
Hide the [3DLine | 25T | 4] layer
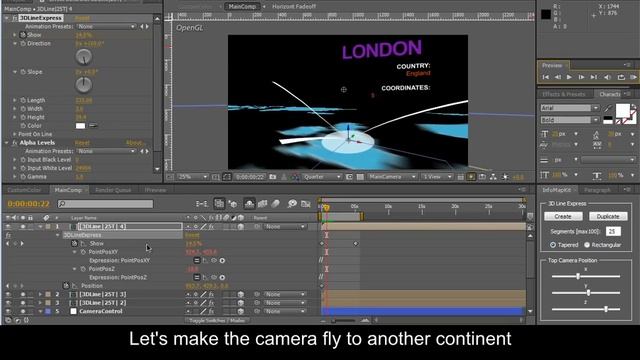(x=8, y=227)
